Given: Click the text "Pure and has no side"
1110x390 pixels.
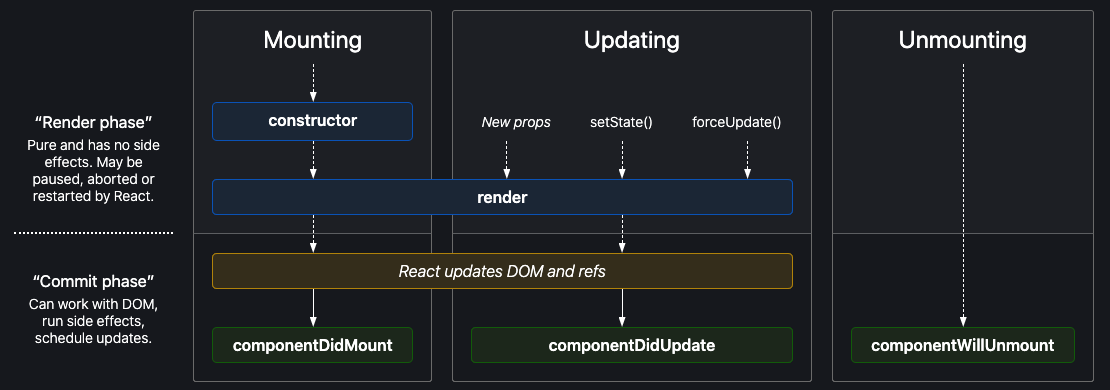Looking at the screenshot, I should pyautogui.click(x=93, y=145).
